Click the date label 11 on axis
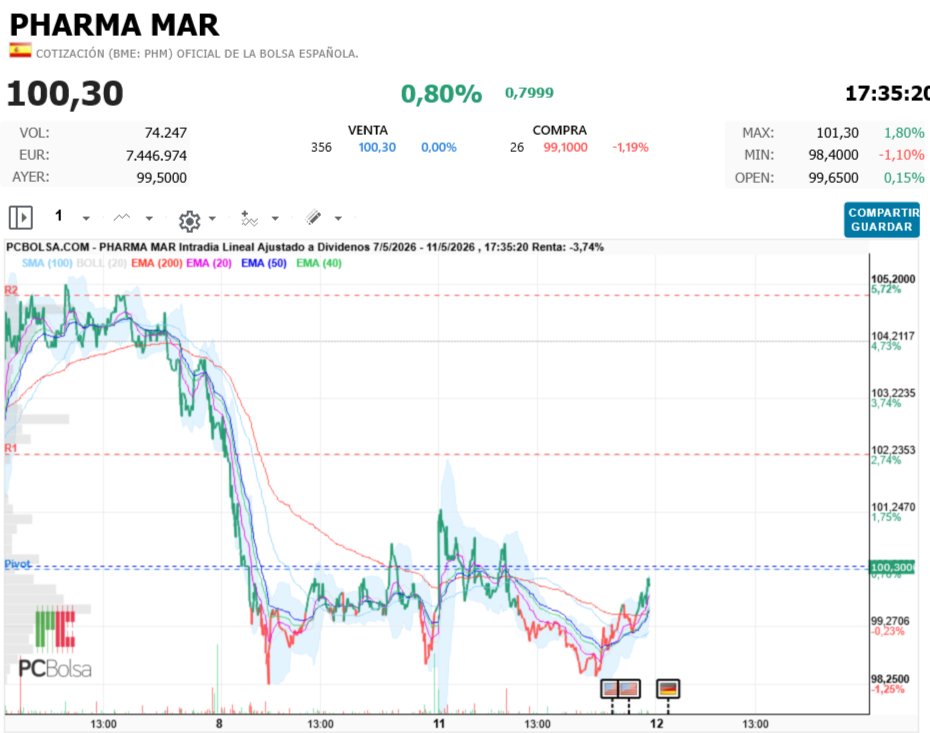Viewport: 930px width, 733px height. point(439,724)
